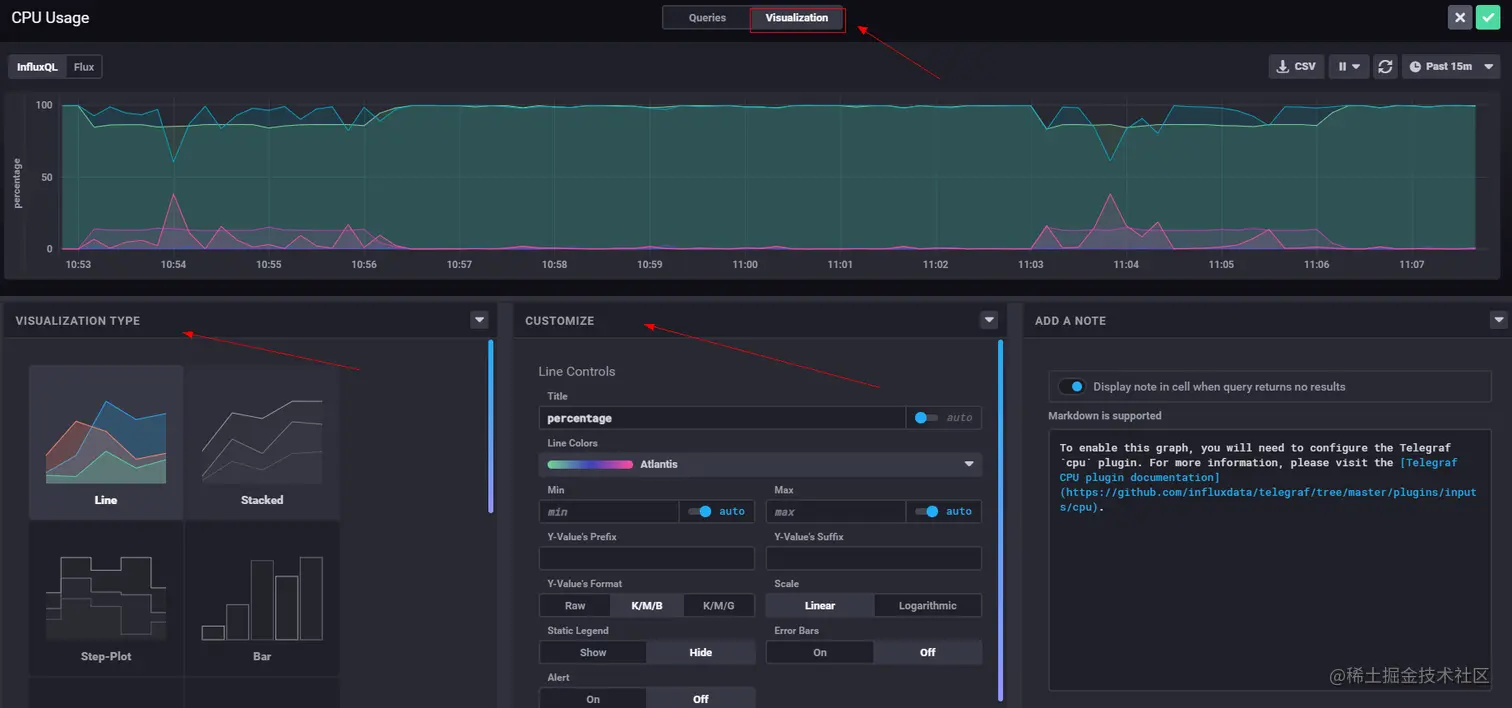Click the green checkmark save icon
Screen dimensions: 1512x708
click(1490, 17)
